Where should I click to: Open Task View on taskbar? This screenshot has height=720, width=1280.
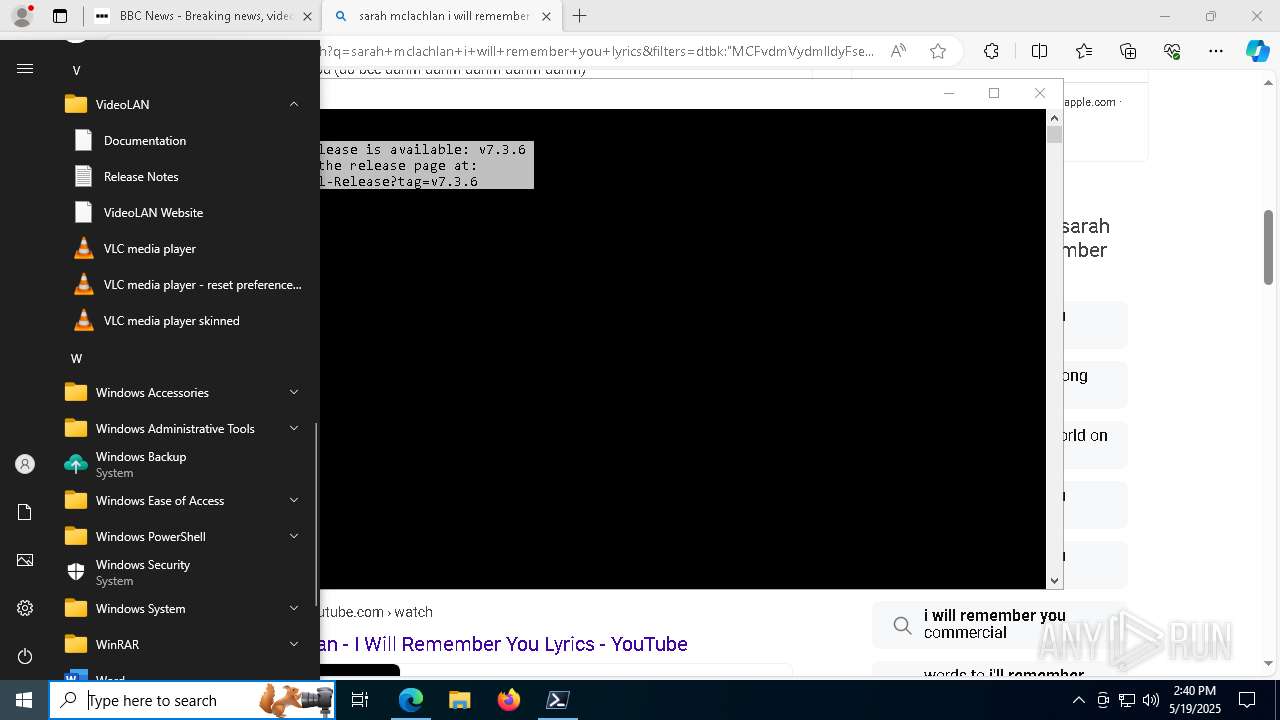tap(360, 700)
